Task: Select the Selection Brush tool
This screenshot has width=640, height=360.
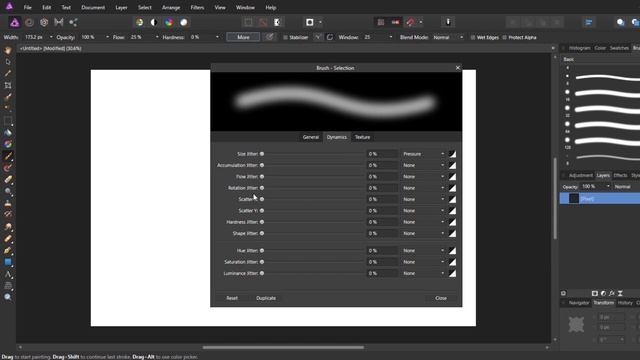Action: coord(8,97)
